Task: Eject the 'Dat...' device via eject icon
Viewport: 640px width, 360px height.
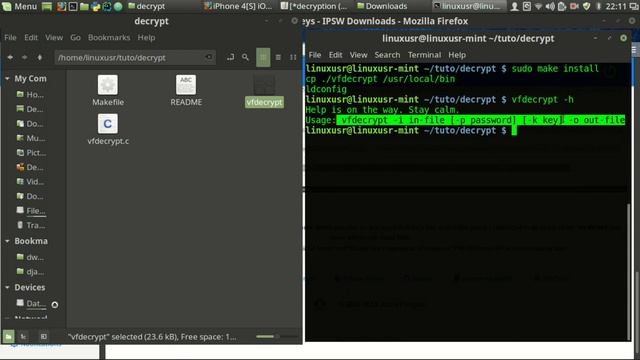Action: pyautogui.click(x=55, y=304)
